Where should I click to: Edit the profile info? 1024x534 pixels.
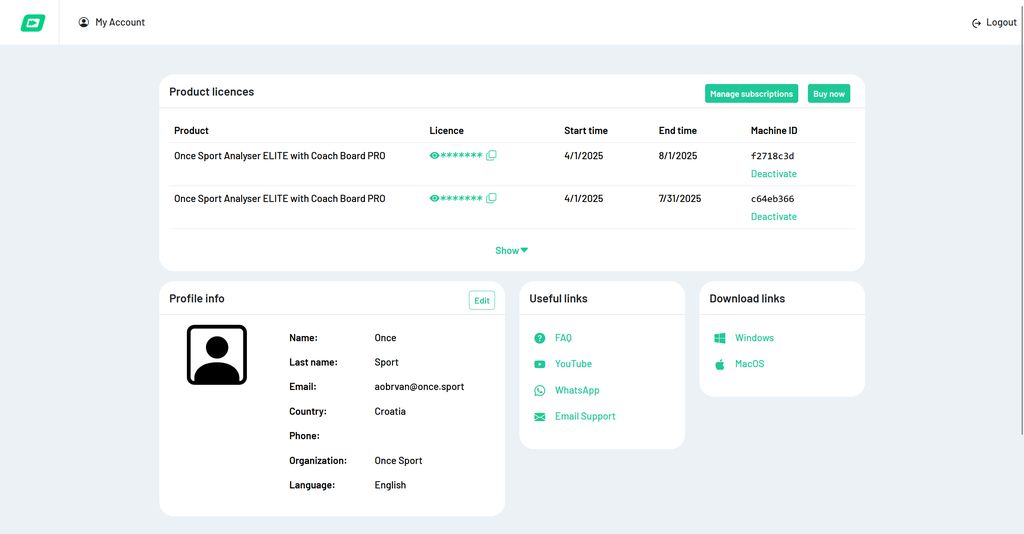tap(482, 300)
